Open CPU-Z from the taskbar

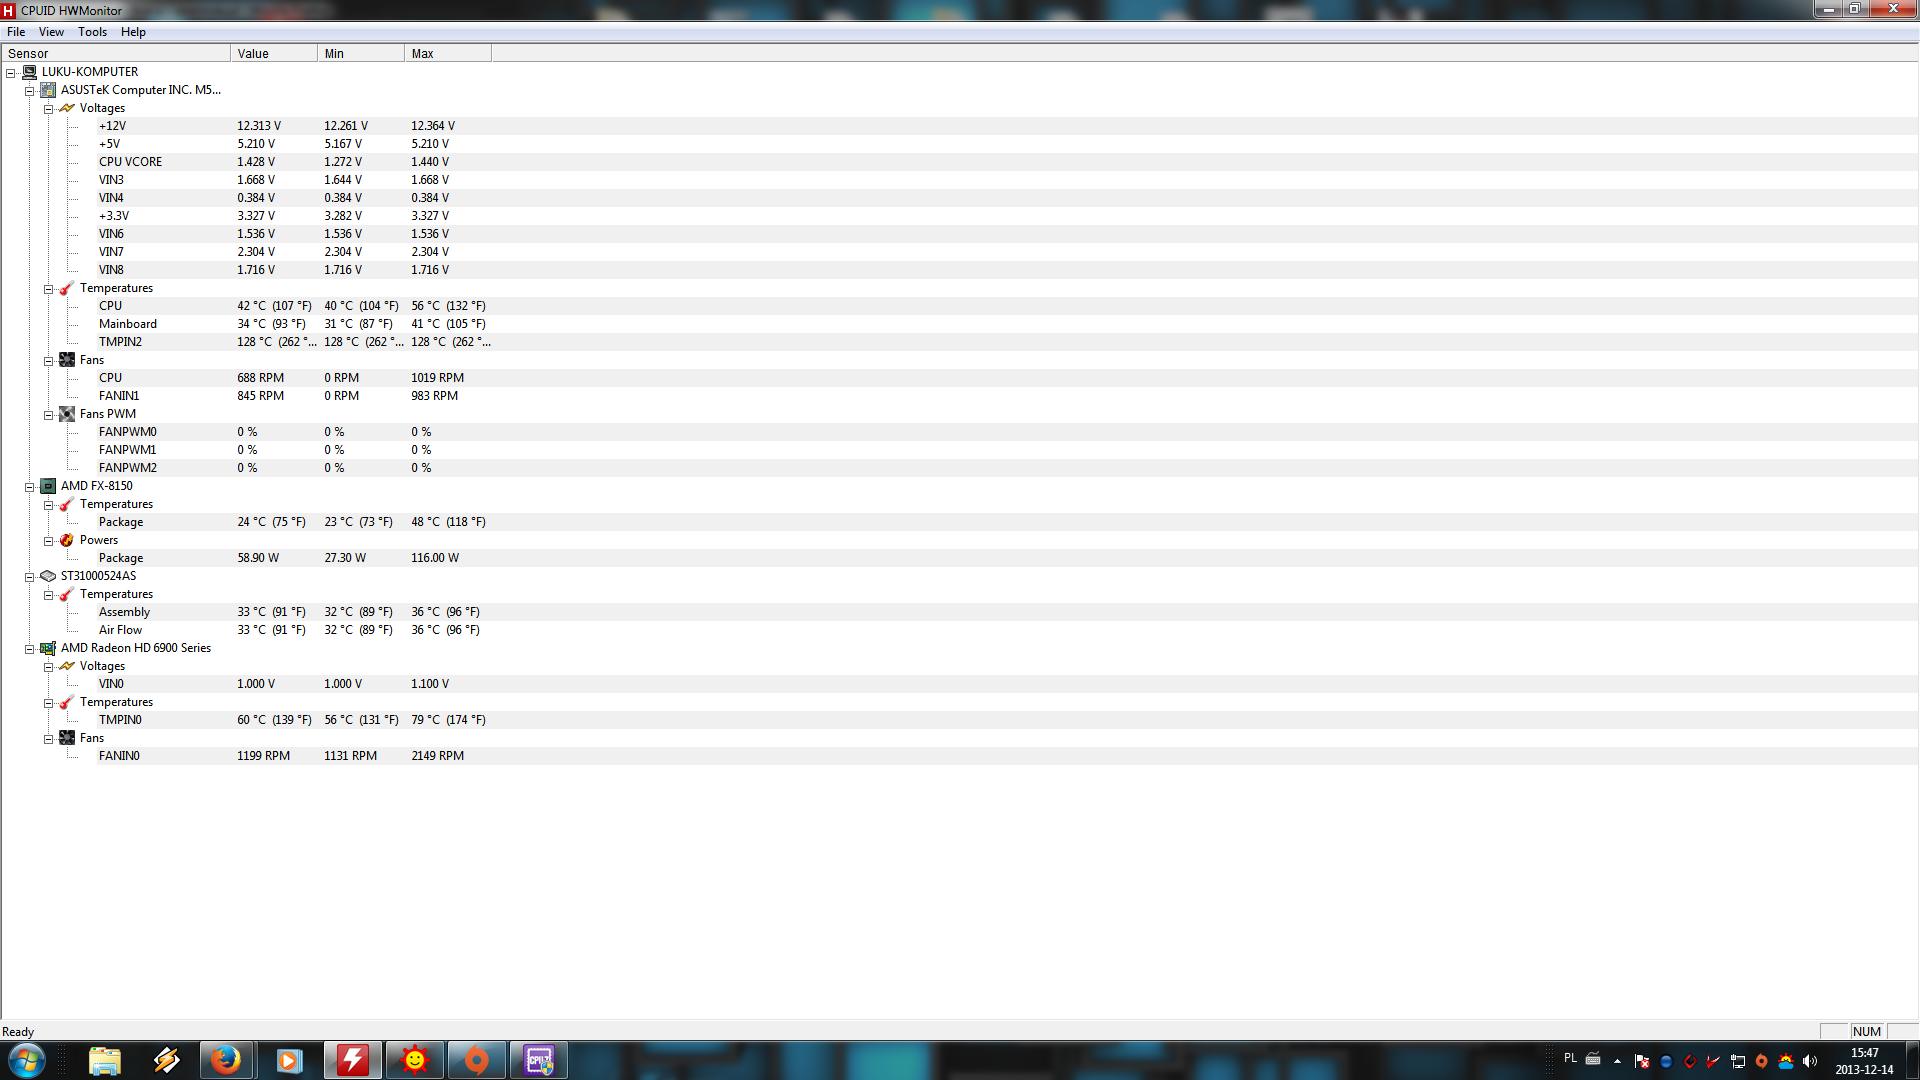539,1060
